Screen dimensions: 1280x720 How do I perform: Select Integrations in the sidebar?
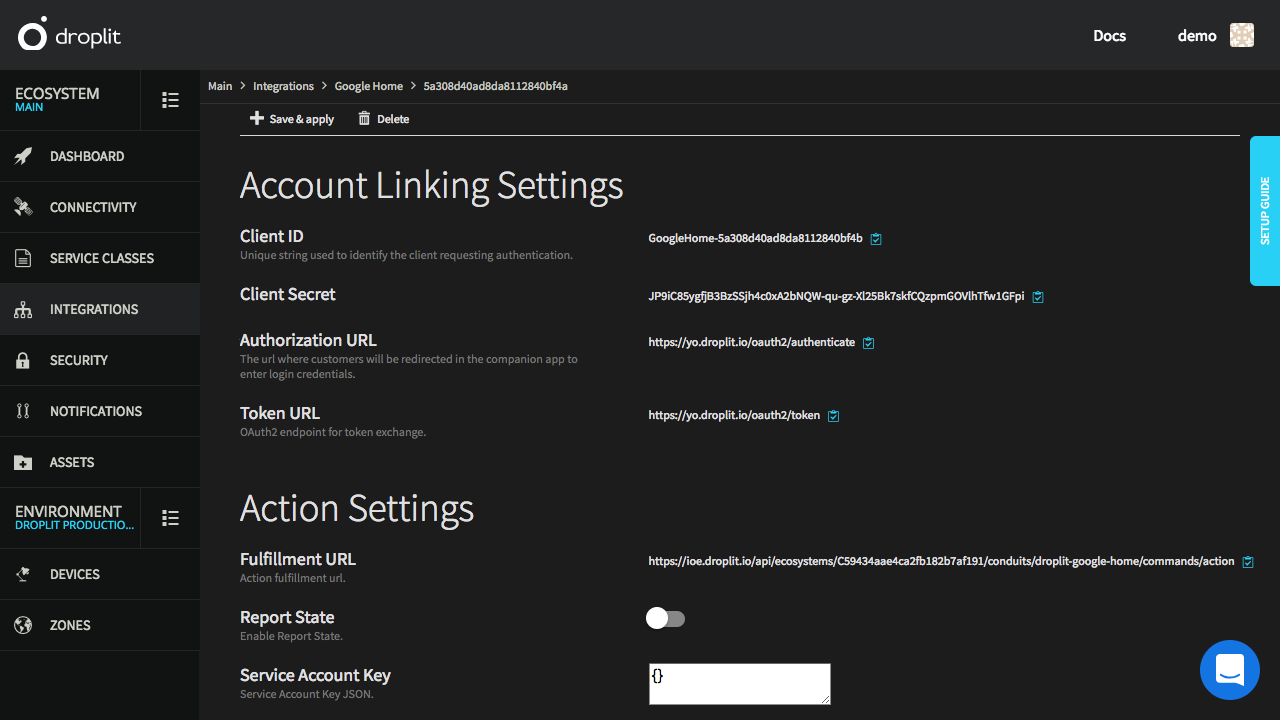point(100,309)
